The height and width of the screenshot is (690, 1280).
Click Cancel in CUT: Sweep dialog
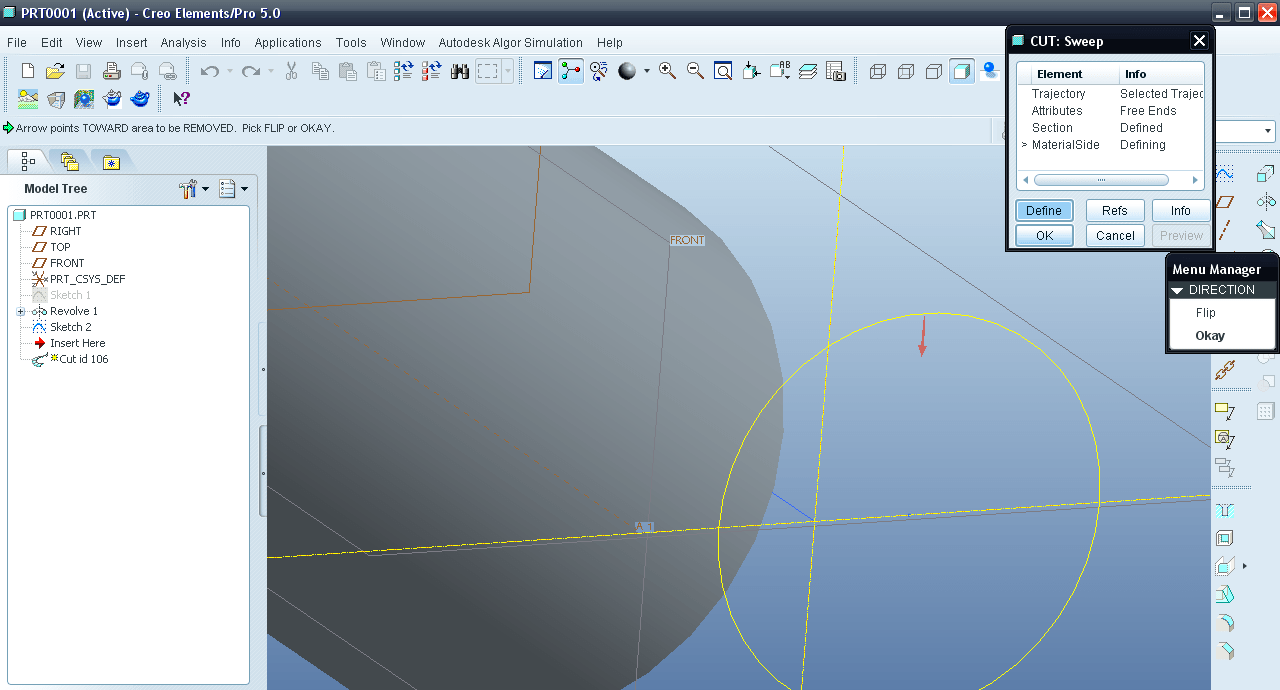coord(1115,235)
